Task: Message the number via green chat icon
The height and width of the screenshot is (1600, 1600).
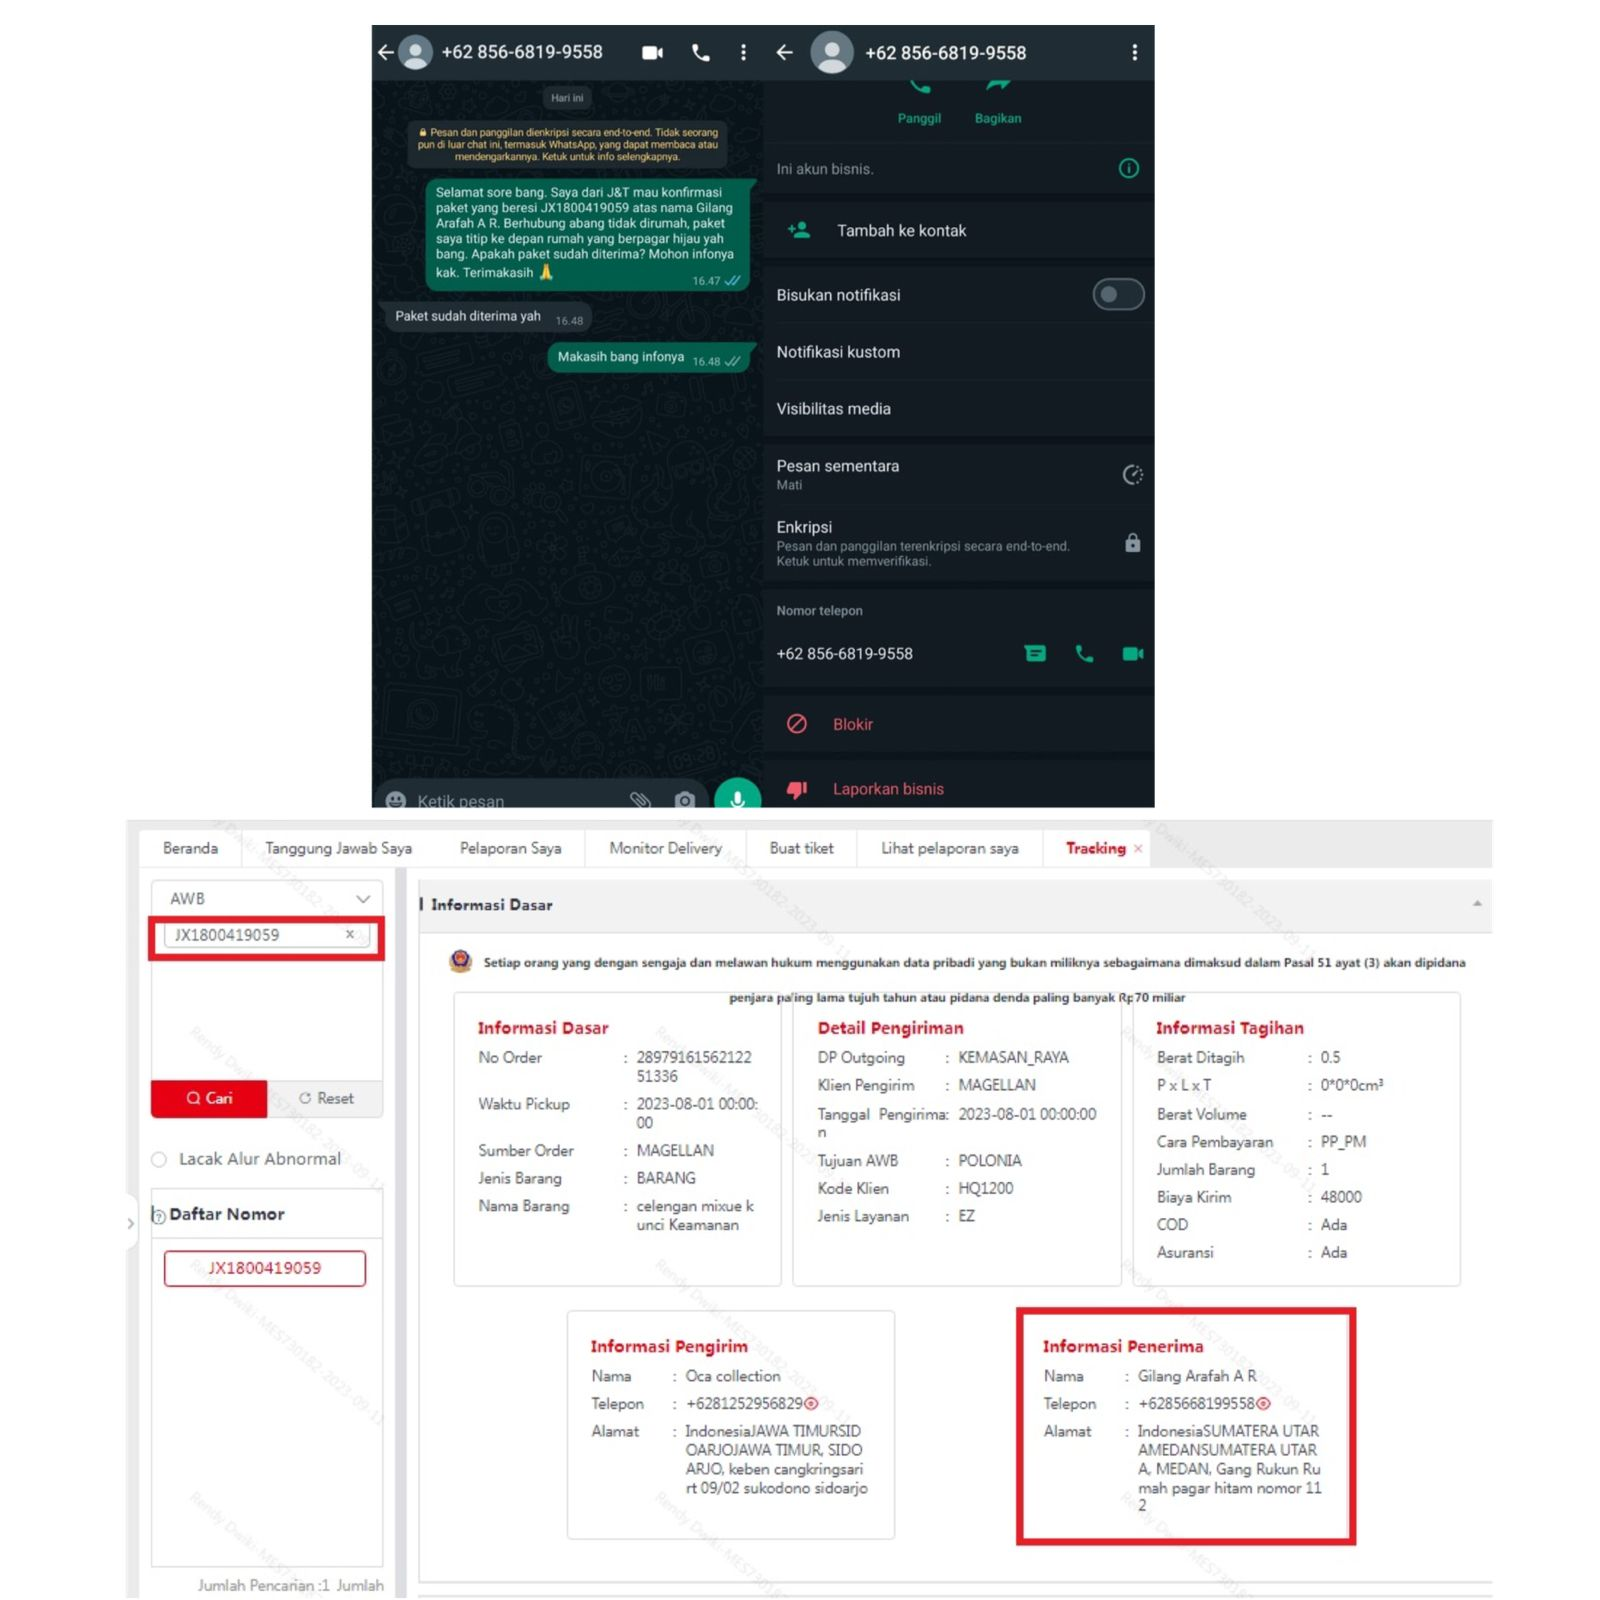Action: (1035, 653)
